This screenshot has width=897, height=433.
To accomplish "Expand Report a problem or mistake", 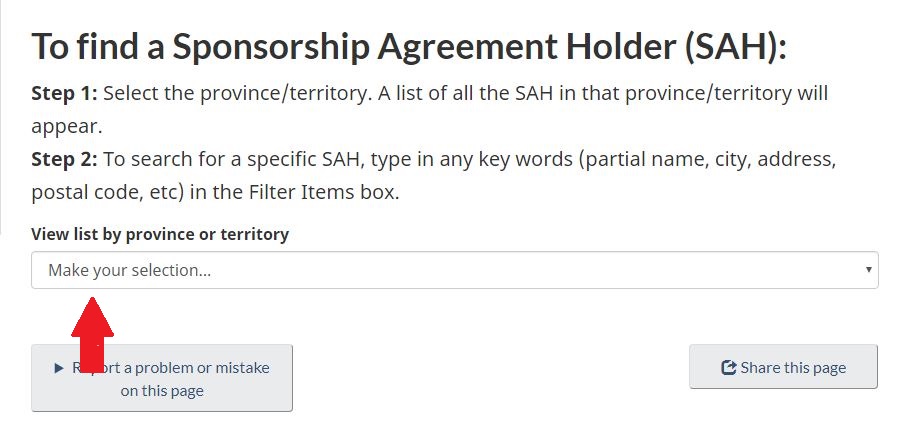I will [162, 378].
